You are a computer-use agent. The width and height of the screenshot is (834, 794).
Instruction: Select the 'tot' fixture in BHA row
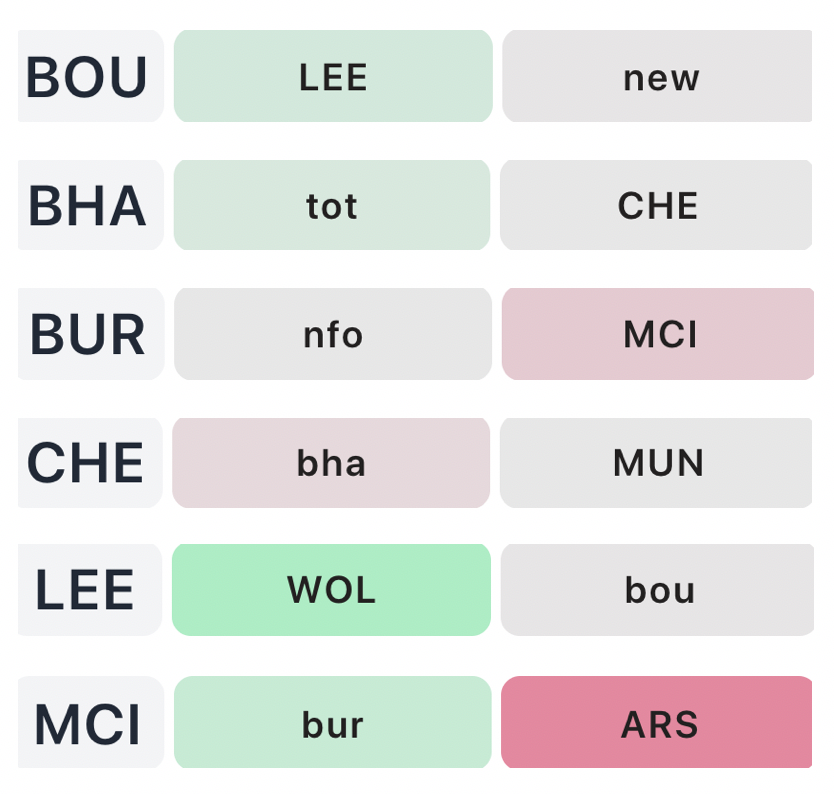[332, 206]
